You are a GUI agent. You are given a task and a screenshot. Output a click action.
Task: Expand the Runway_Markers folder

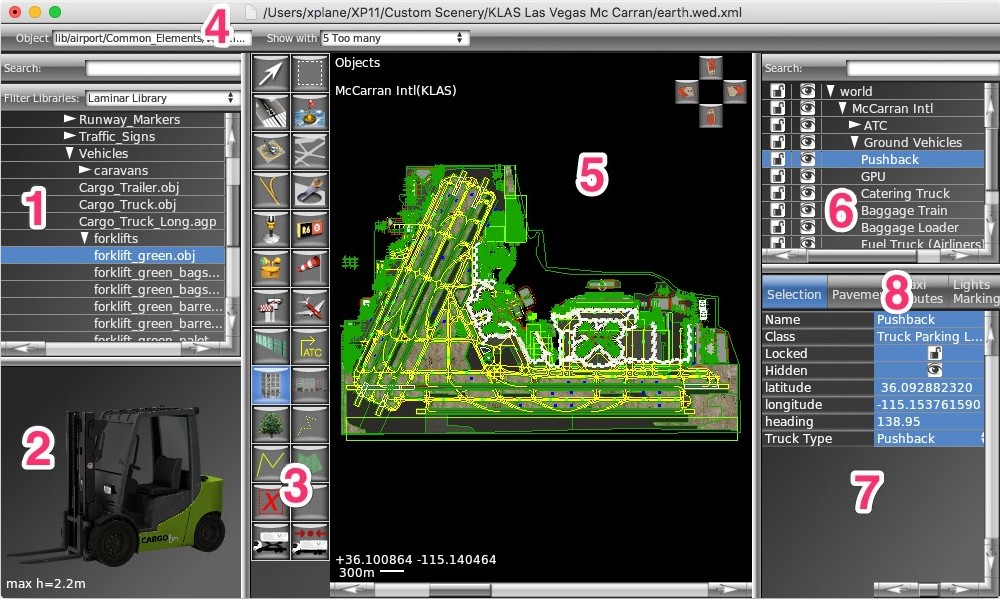(70, 119)
